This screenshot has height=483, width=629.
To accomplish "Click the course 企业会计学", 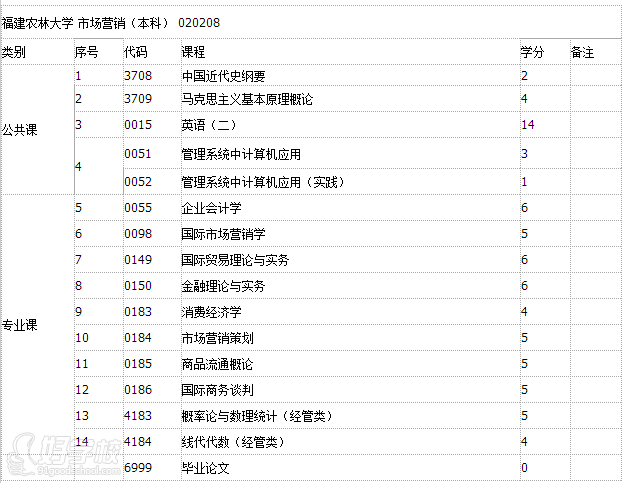I will 211,208.
